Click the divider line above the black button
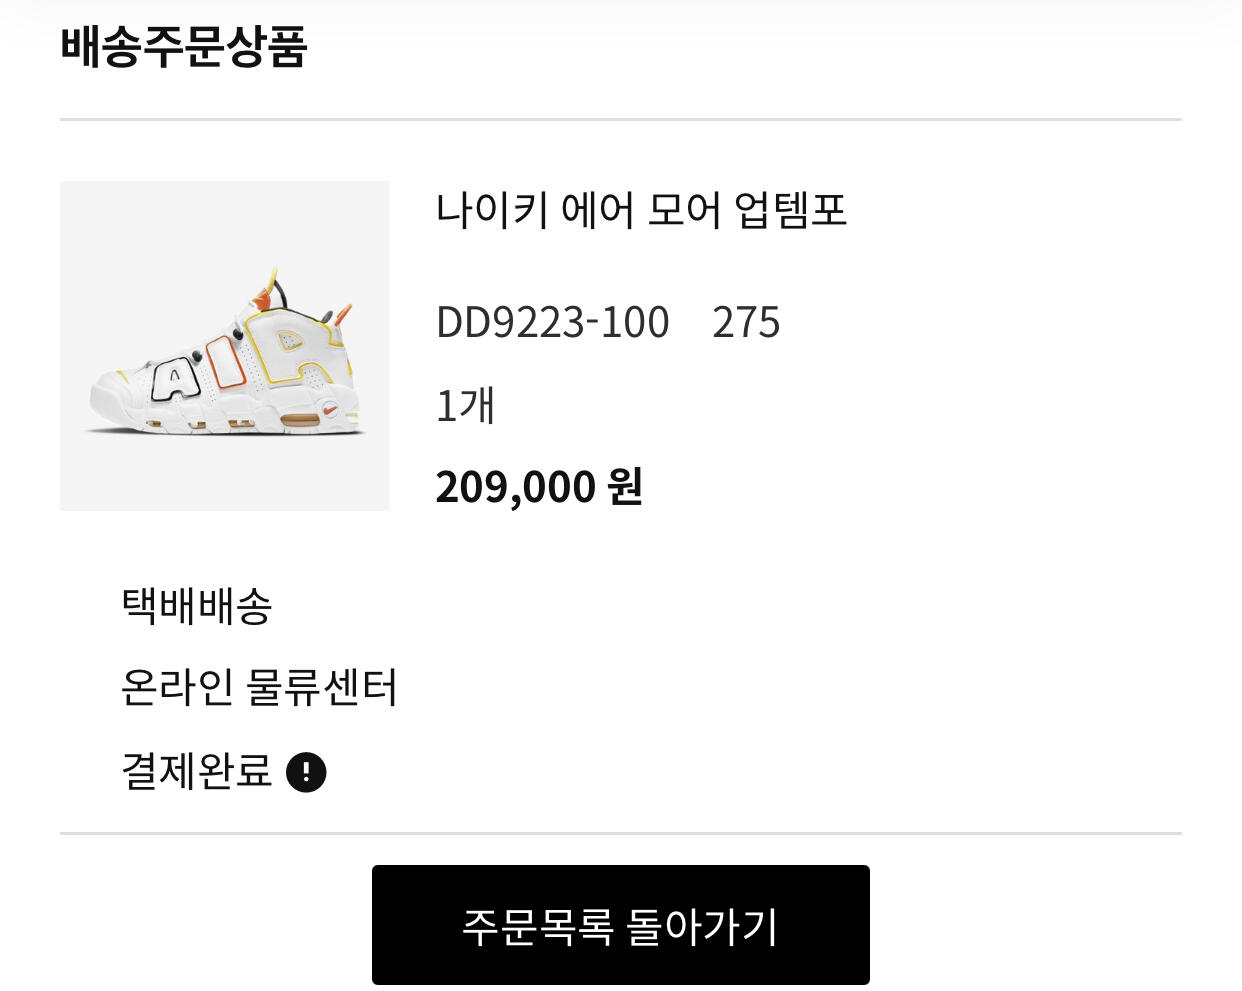 (x=620, y=833)
